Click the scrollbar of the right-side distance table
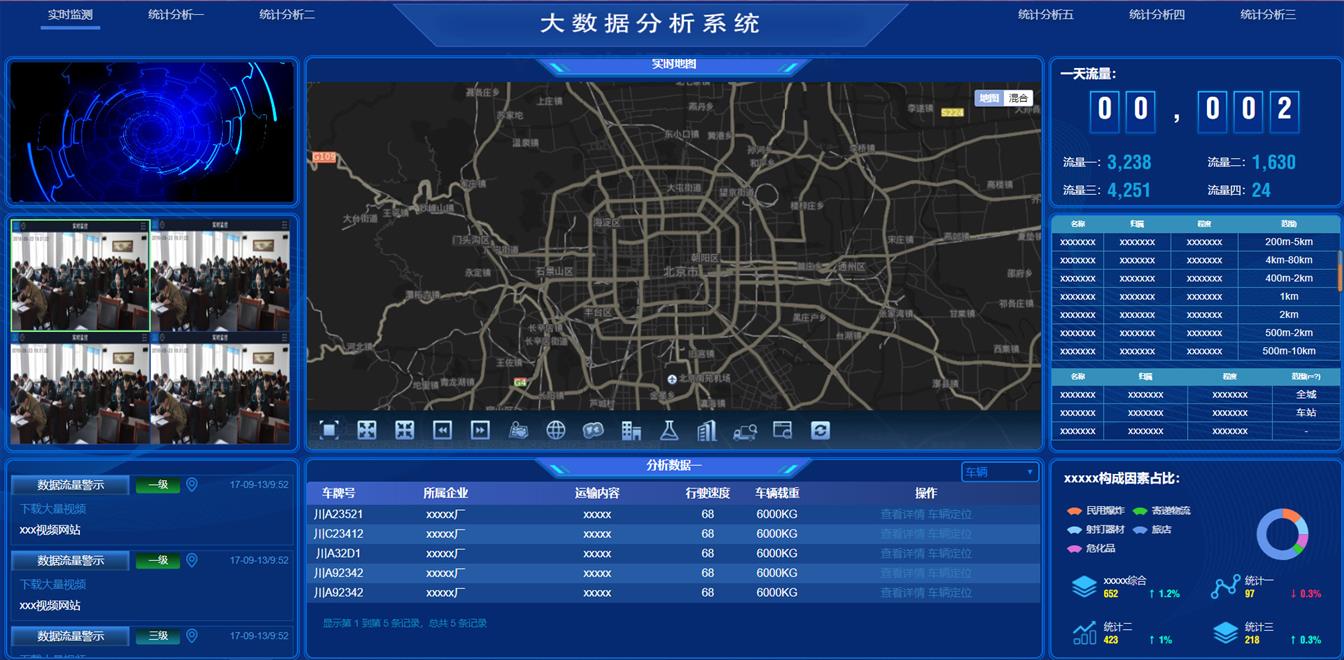 click(1339, 270)
